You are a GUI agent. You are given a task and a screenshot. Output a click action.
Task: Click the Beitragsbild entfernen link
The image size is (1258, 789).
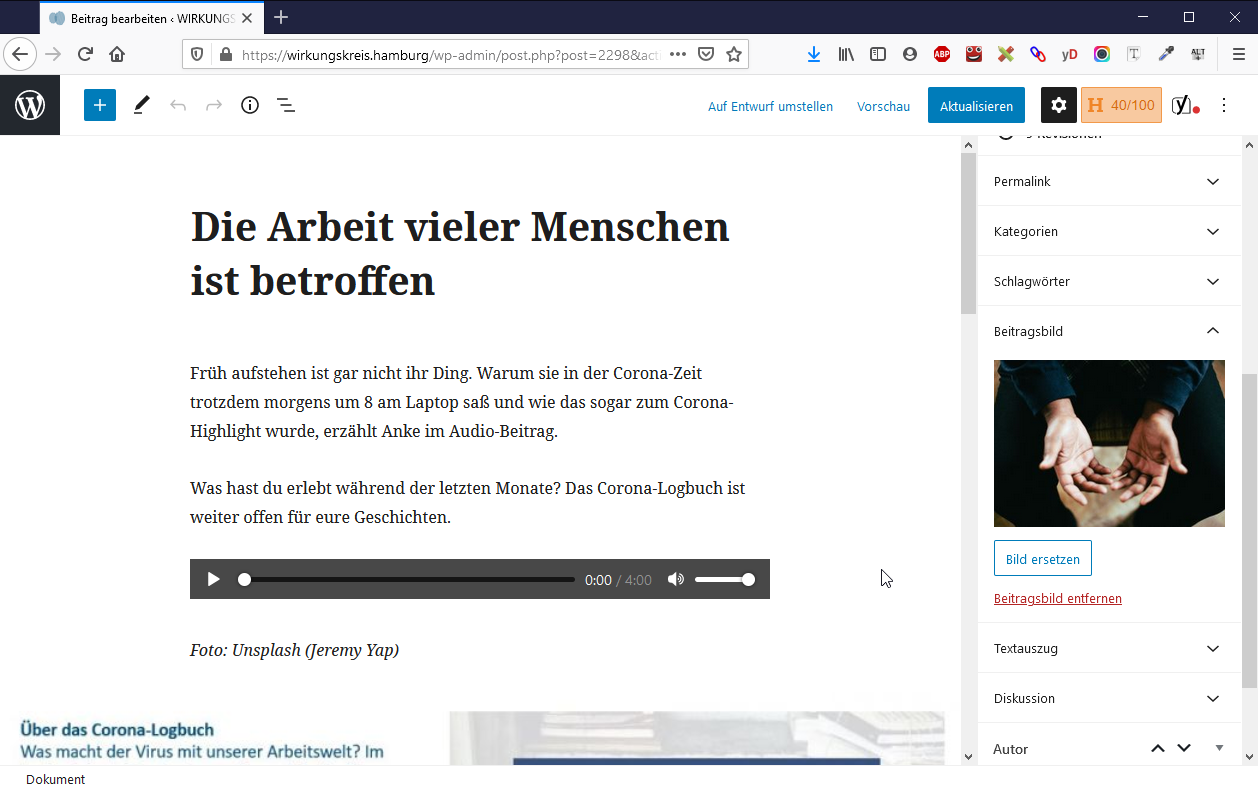point(1057,598)
